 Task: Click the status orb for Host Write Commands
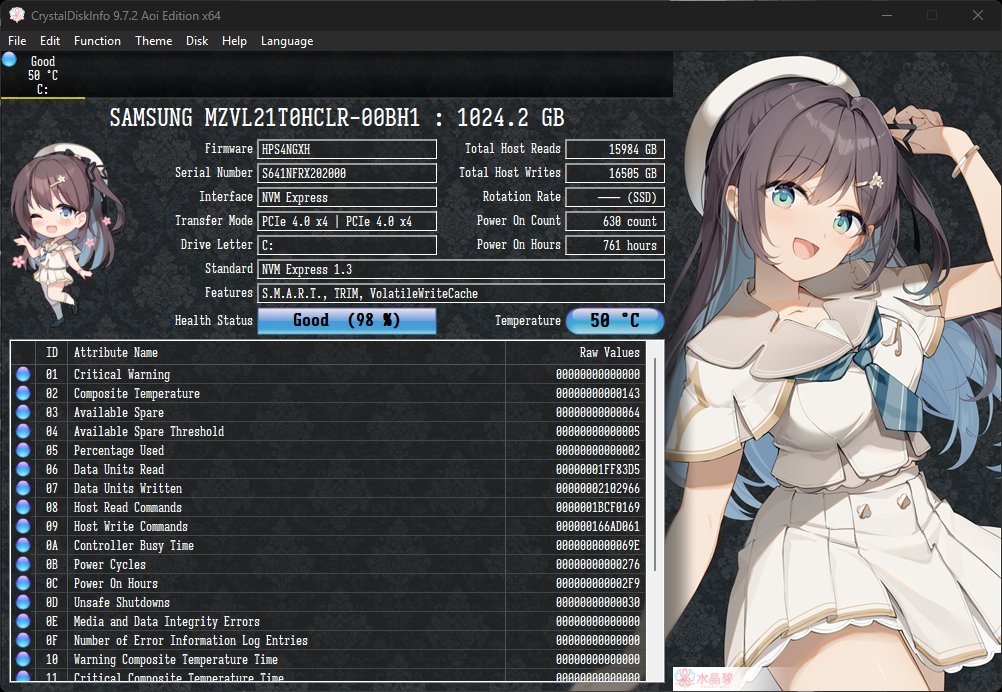point(23,526)
